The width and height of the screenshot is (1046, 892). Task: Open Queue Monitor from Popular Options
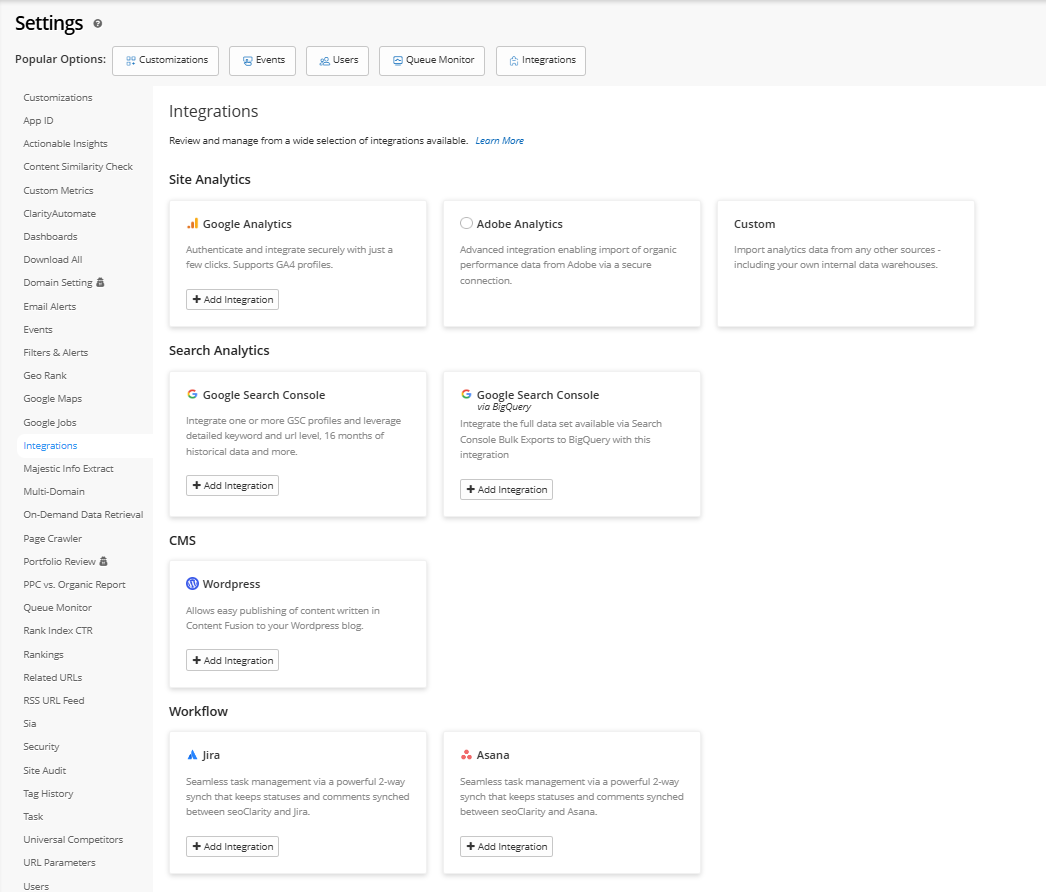pos(432,60)
